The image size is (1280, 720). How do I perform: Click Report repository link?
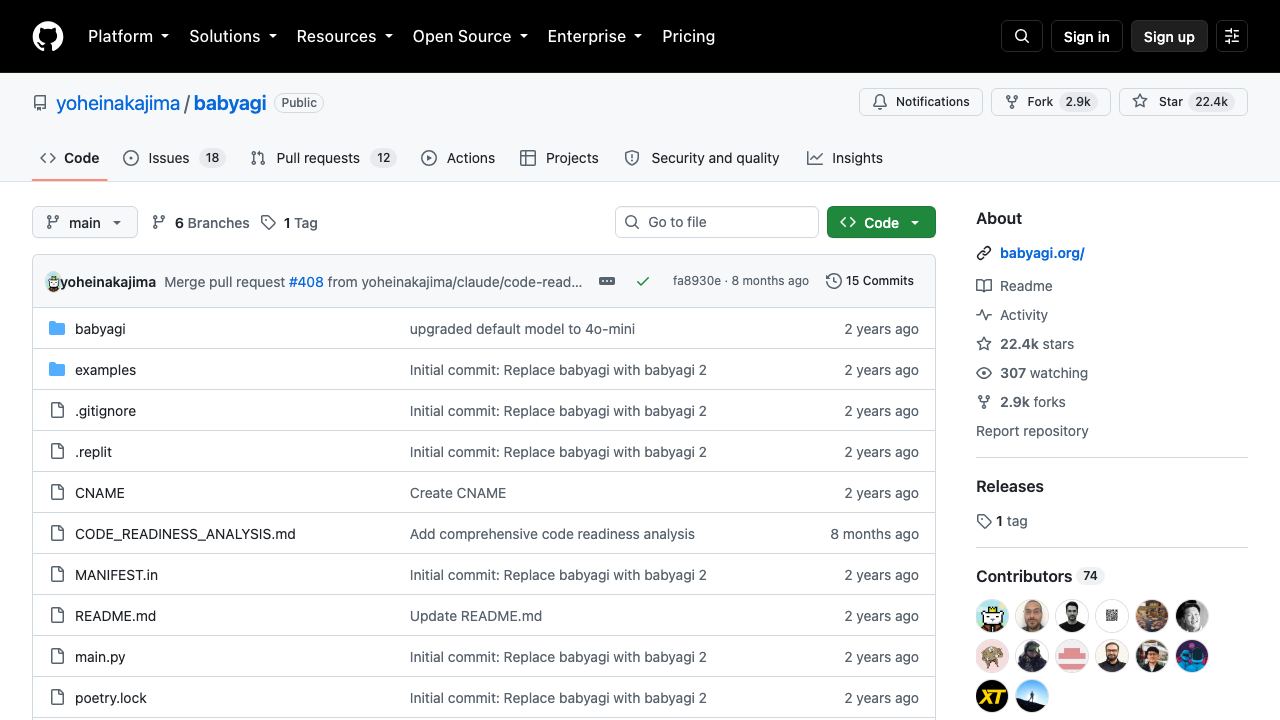[1032, 431]
